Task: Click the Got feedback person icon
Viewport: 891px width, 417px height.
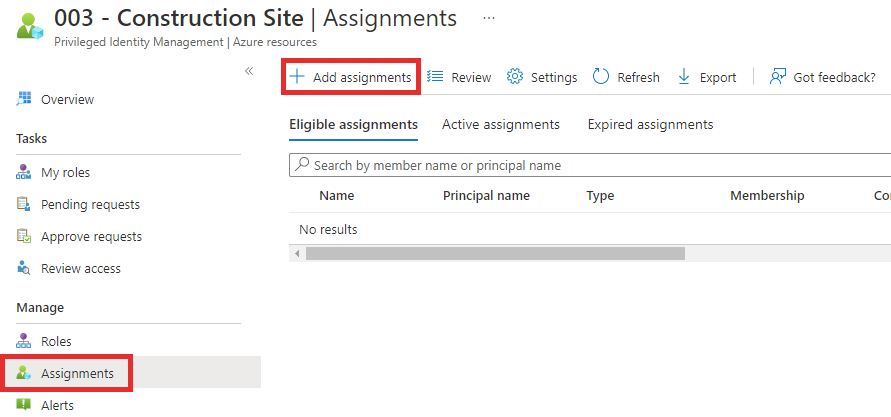Action: tap(777, 77)
